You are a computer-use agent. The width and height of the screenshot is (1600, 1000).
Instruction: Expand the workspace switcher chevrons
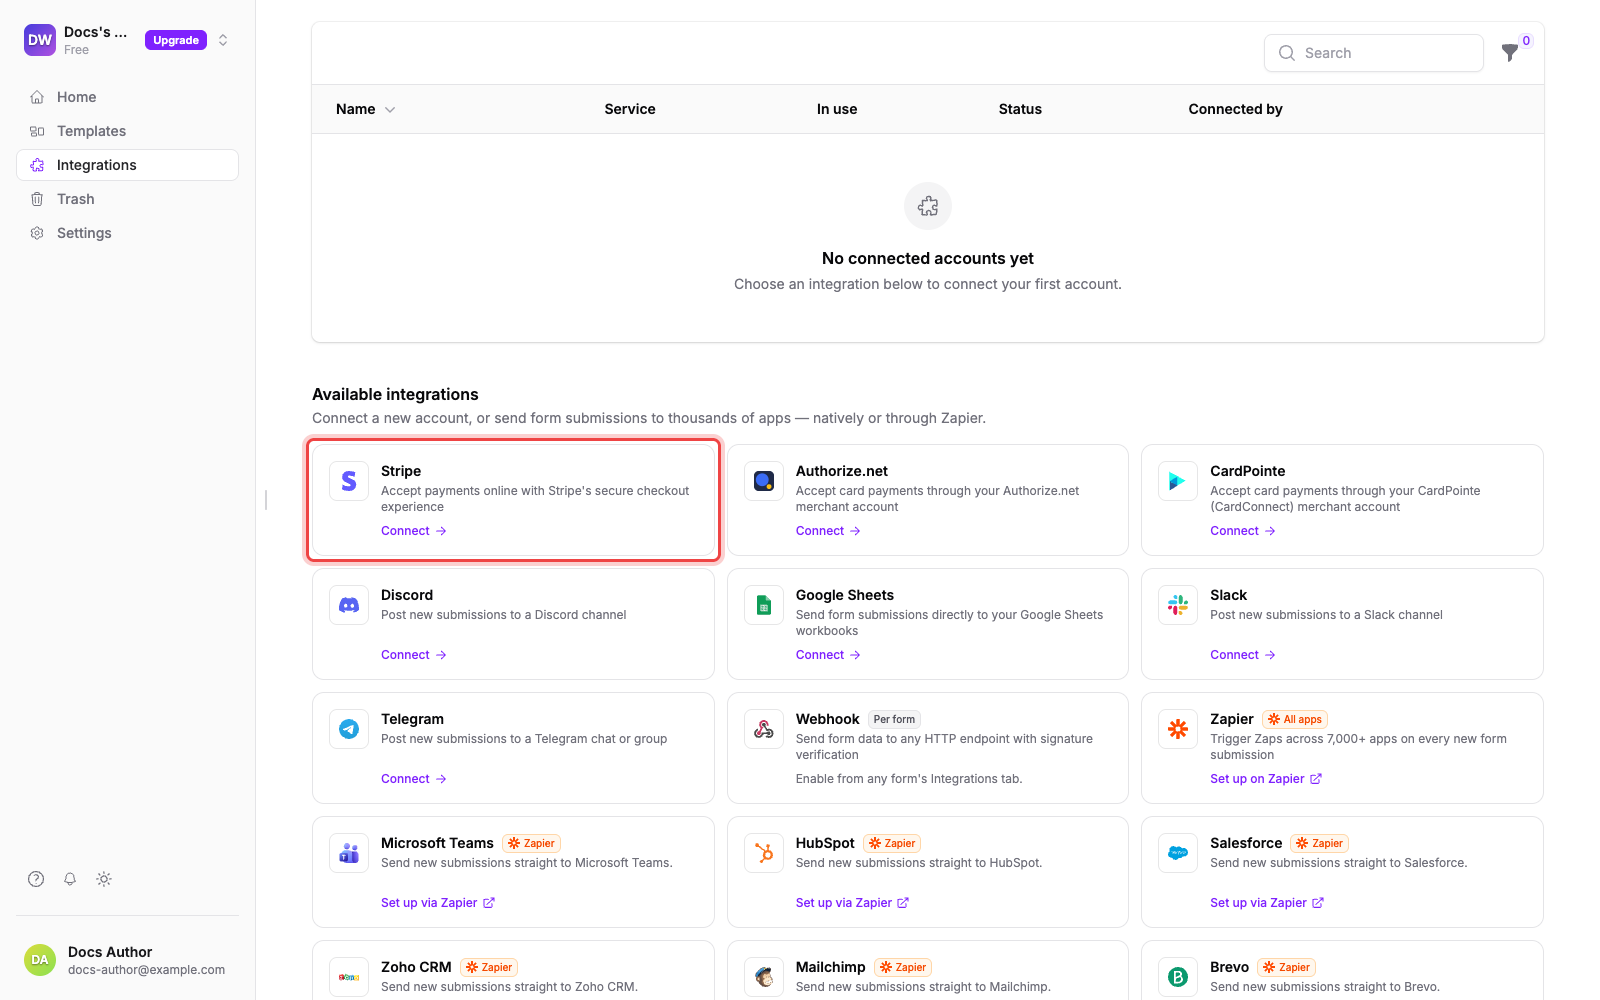pyautogui.click(x=223, y=40)
